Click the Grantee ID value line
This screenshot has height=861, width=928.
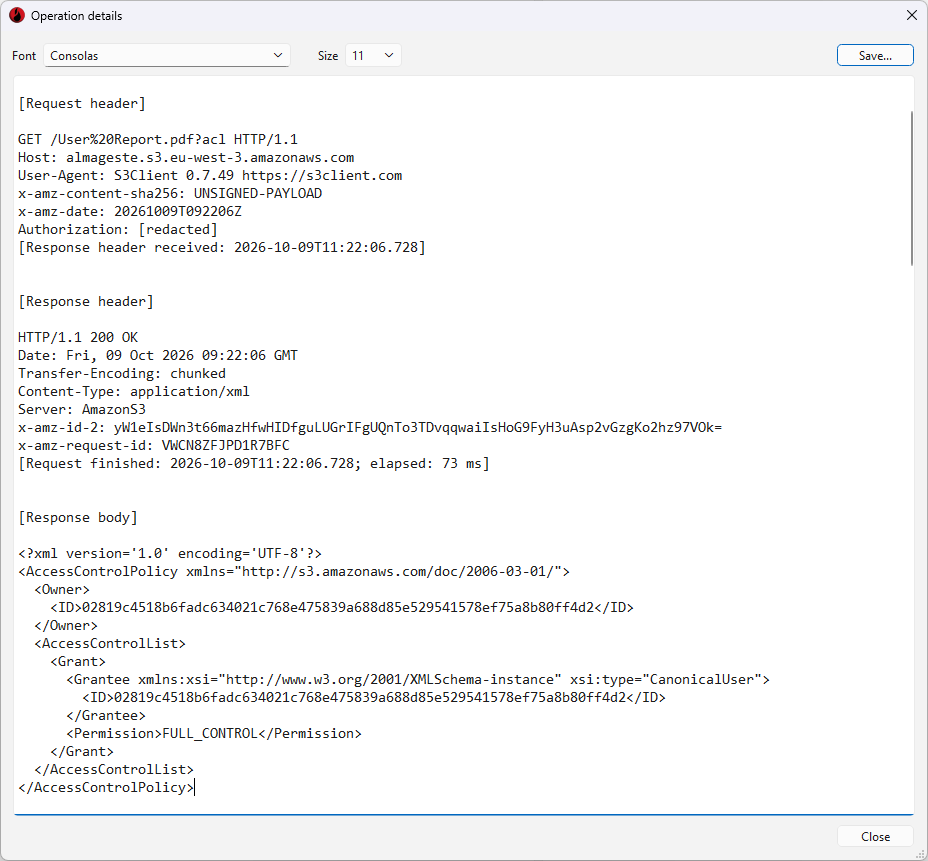[374, 697]
